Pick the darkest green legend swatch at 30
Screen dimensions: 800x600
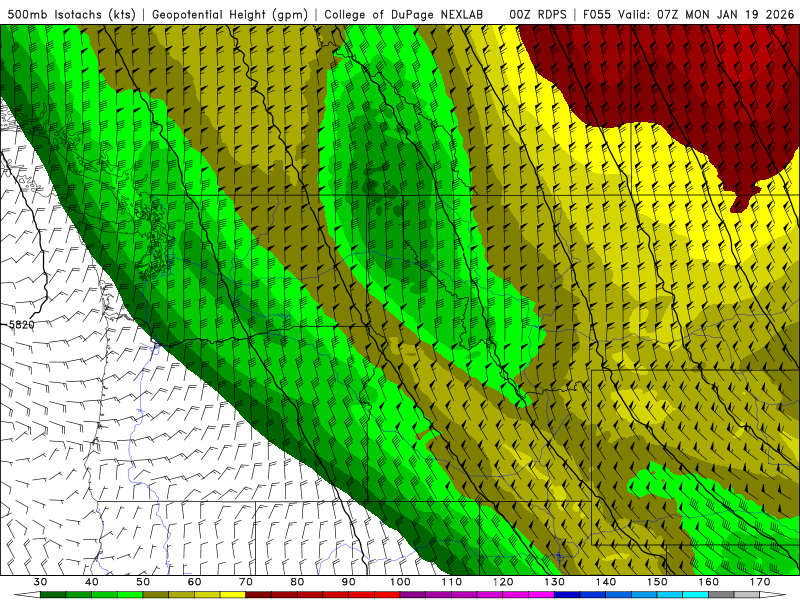click(53, 595)
